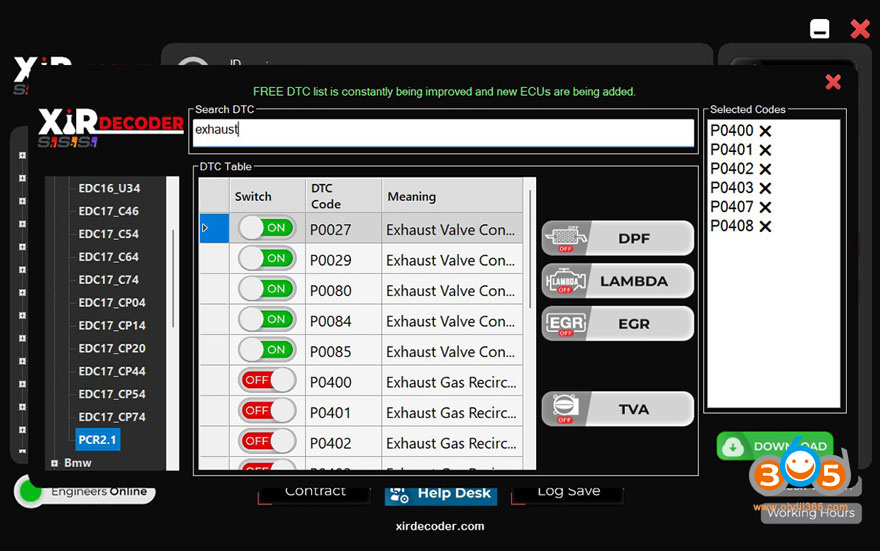Click the Working Hours button
This screenshot has width=880, height=551.
coord(811,512)
